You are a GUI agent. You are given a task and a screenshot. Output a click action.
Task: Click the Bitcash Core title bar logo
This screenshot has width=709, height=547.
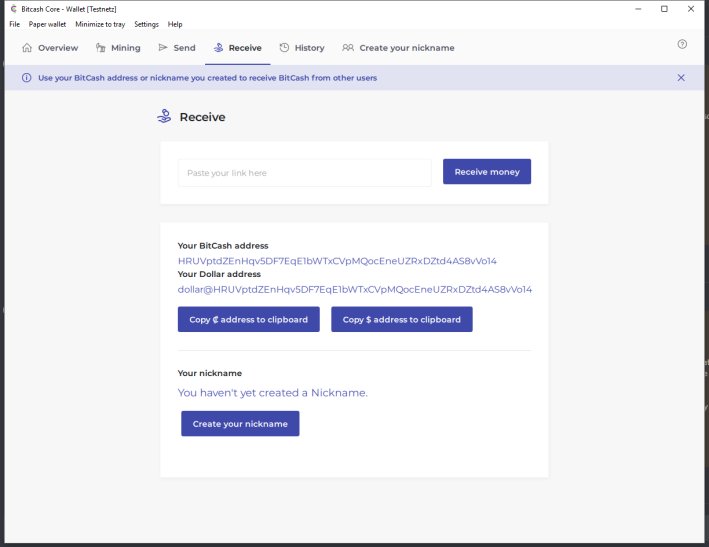[x=14, y=9]
